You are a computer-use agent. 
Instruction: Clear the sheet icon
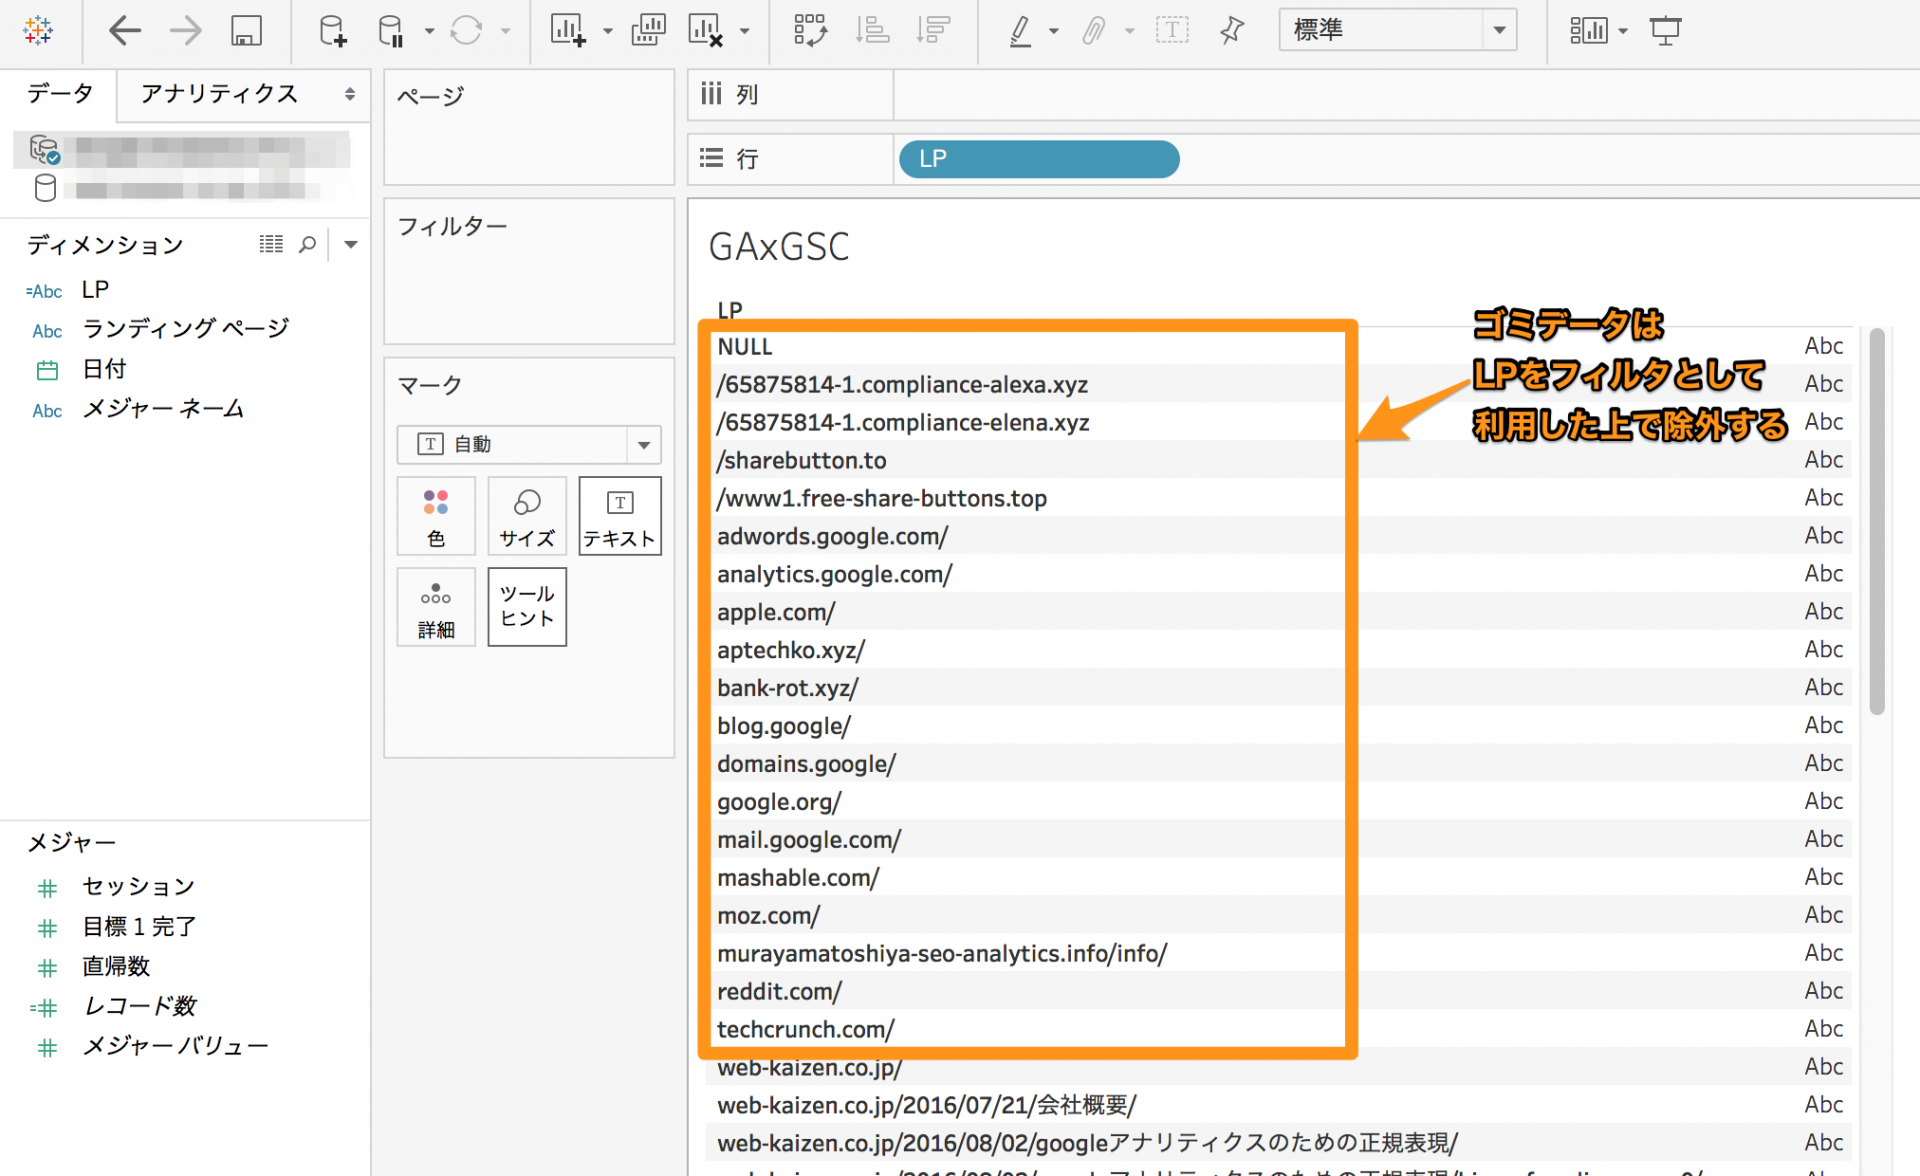coord(706,31)
